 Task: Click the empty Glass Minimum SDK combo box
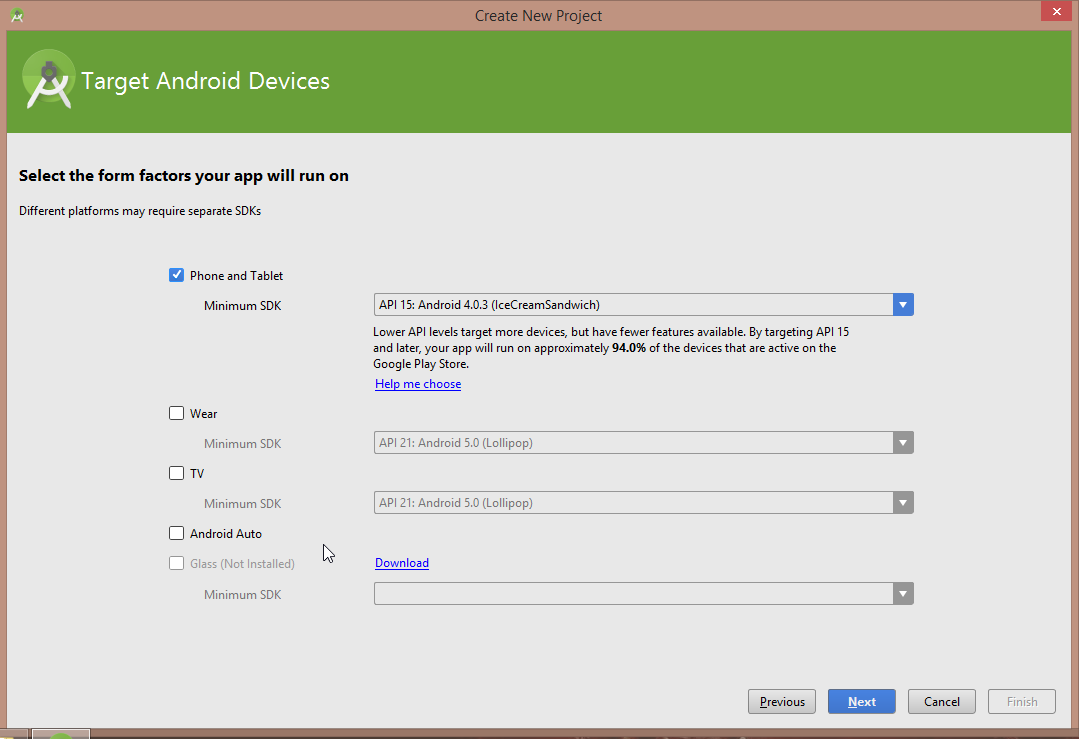(x=643, y=593)
